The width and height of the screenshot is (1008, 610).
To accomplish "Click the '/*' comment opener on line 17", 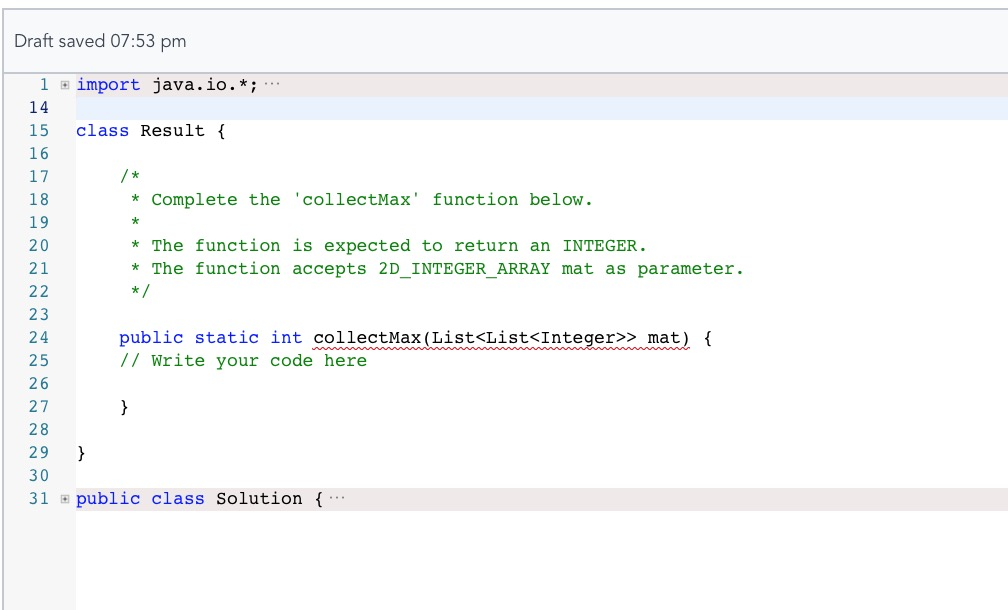I will [130, 176].
